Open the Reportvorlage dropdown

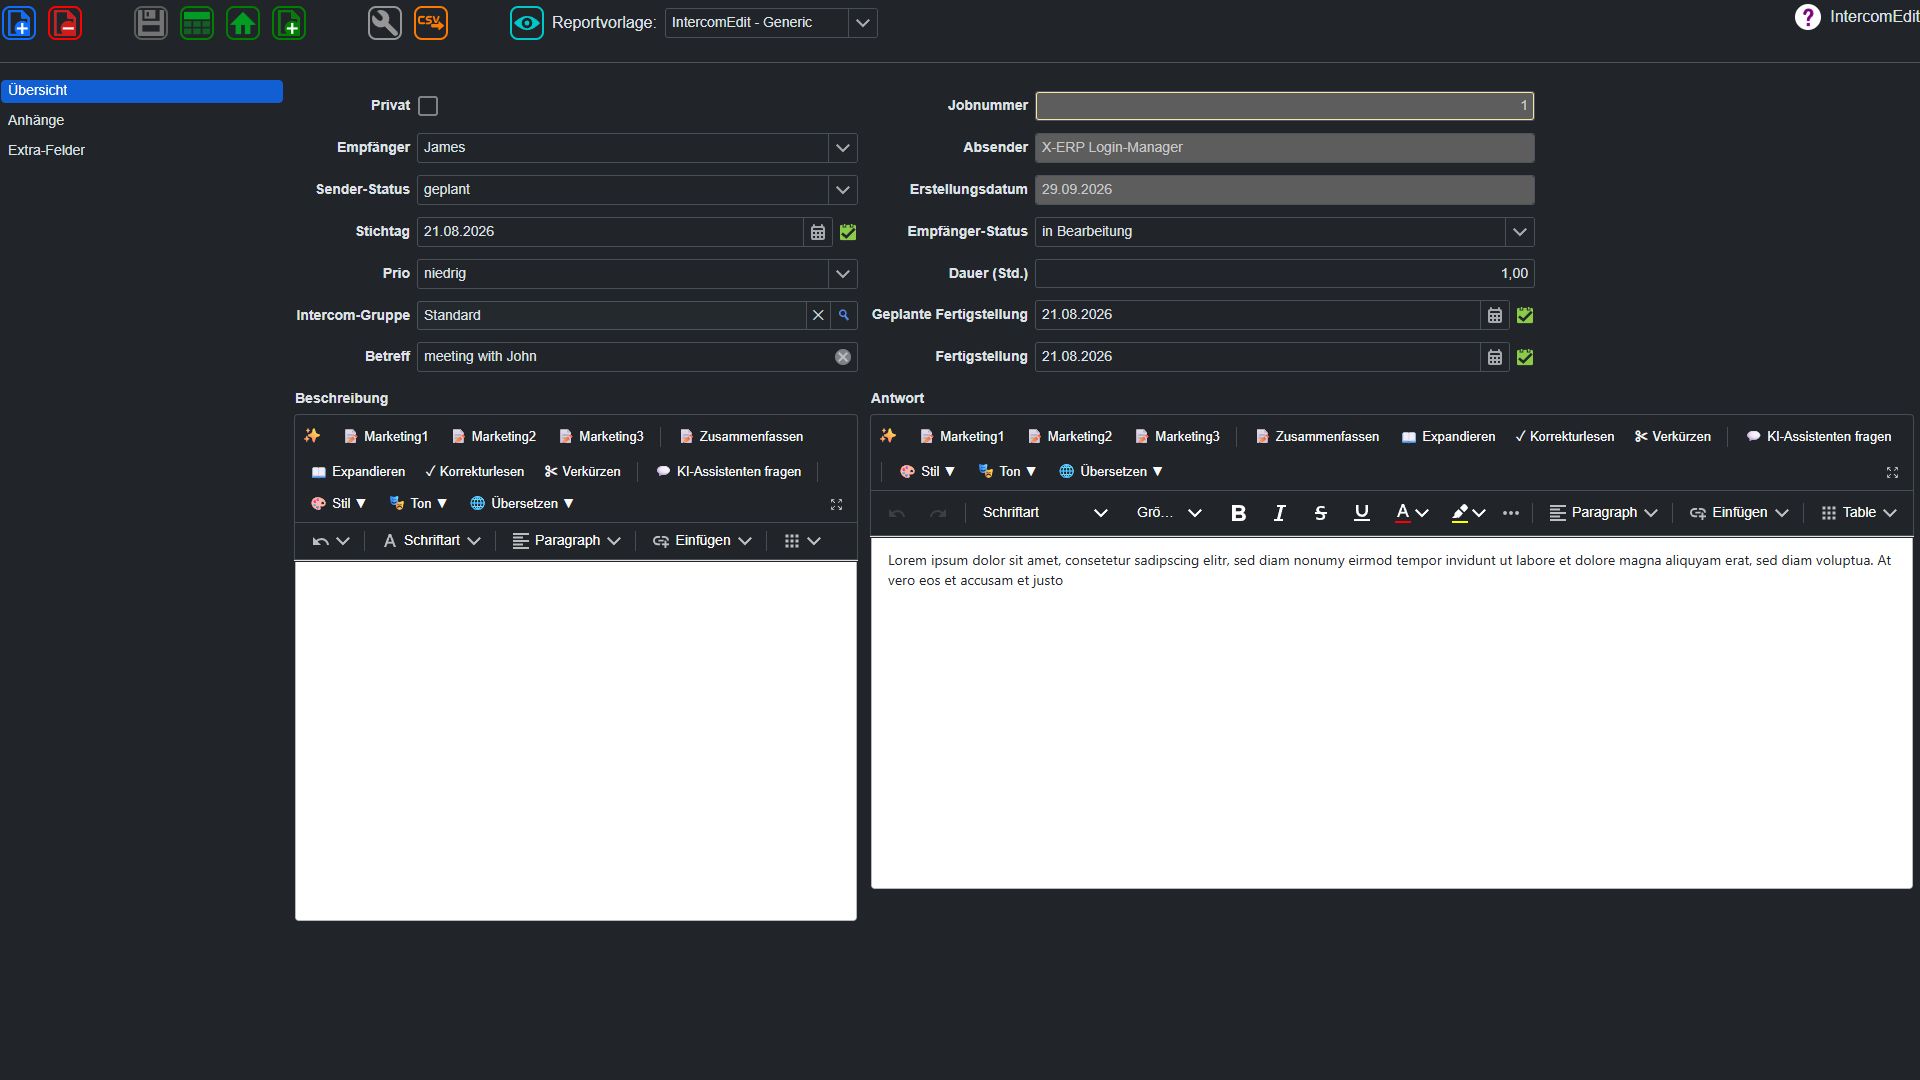pos(863,23)
